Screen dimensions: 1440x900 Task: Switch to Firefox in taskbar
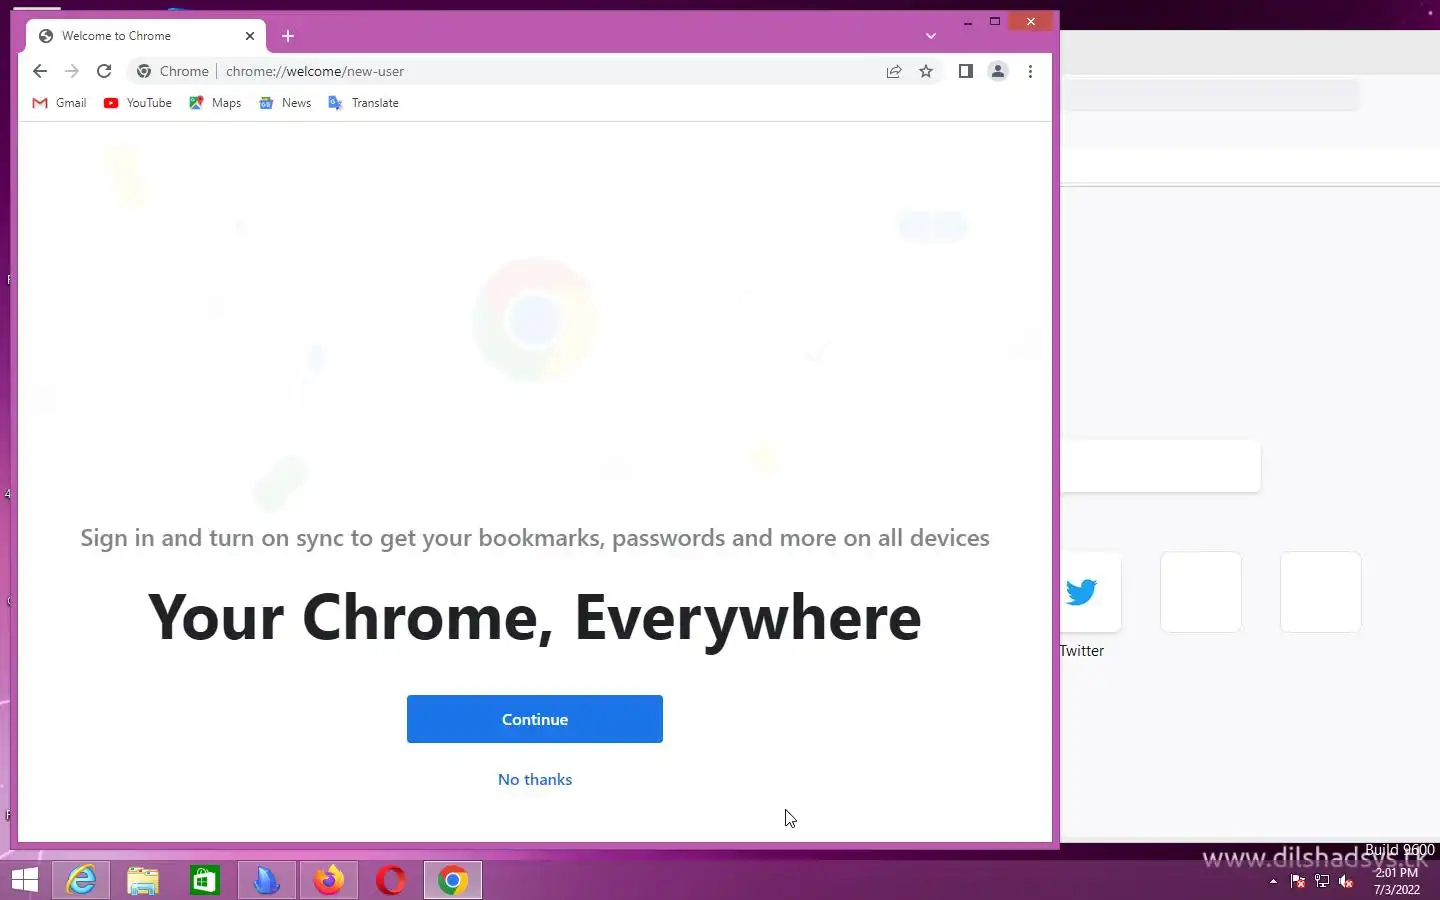pos(329,880)
